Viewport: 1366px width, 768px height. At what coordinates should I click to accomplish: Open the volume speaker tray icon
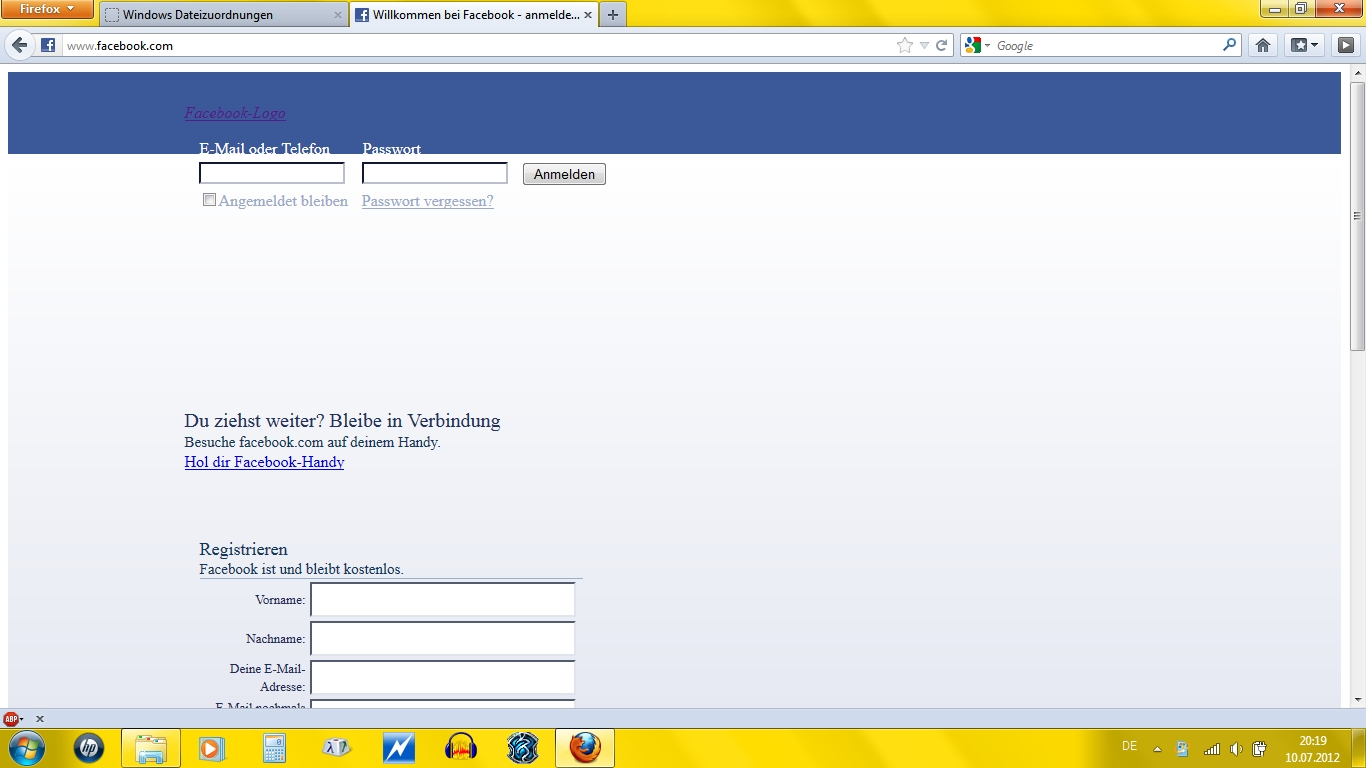coord(1236,748)
